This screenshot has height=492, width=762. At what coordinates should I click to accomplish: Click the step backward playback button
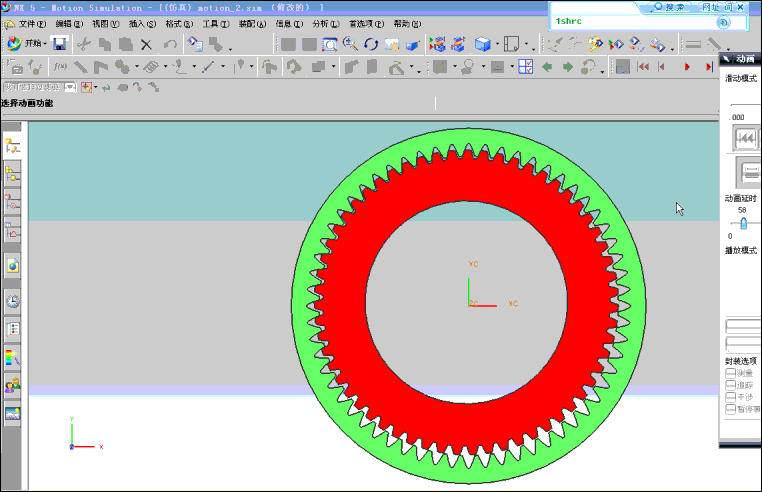pos(662,67)
